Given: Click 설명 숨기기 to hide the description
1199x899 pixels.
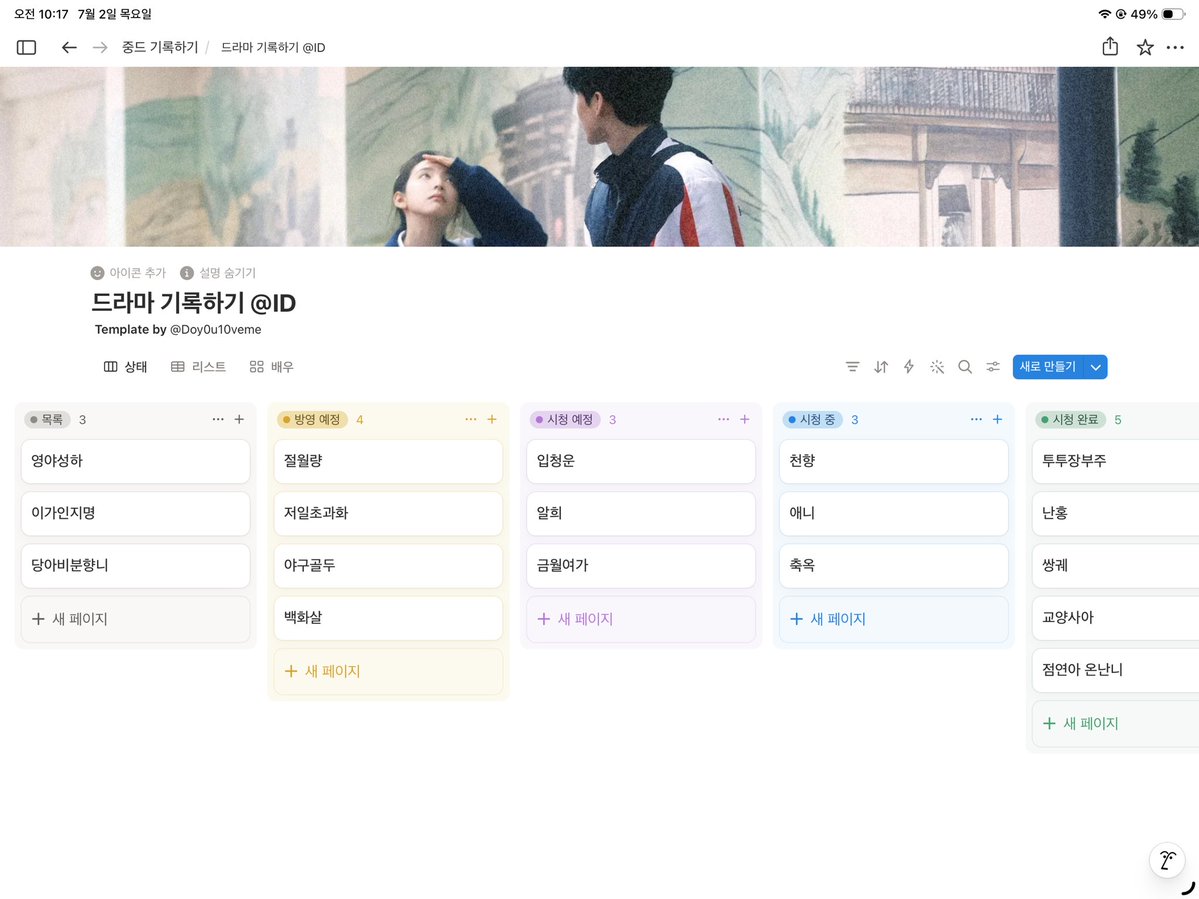Looking at the screenshot, I should tap(218, 273).
